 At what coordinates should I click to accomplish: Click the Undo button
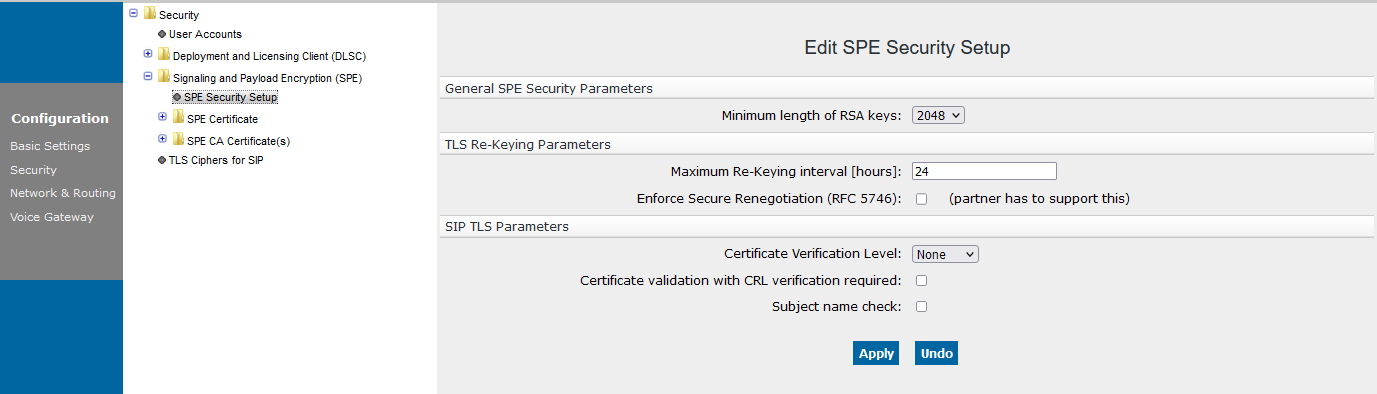[x=936, y=353]
